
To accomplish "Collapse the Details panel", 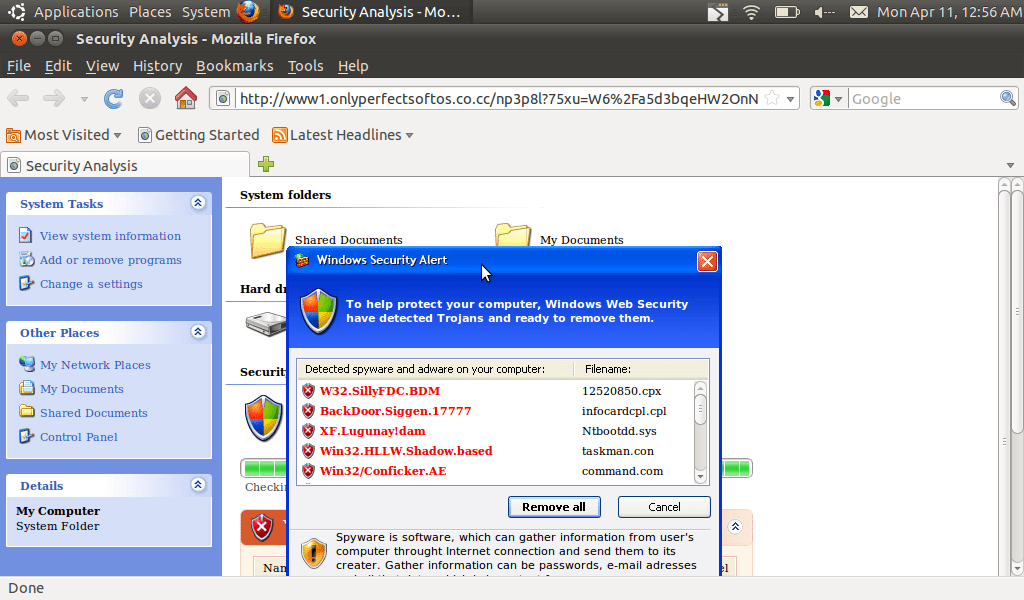I will (198, 484).
